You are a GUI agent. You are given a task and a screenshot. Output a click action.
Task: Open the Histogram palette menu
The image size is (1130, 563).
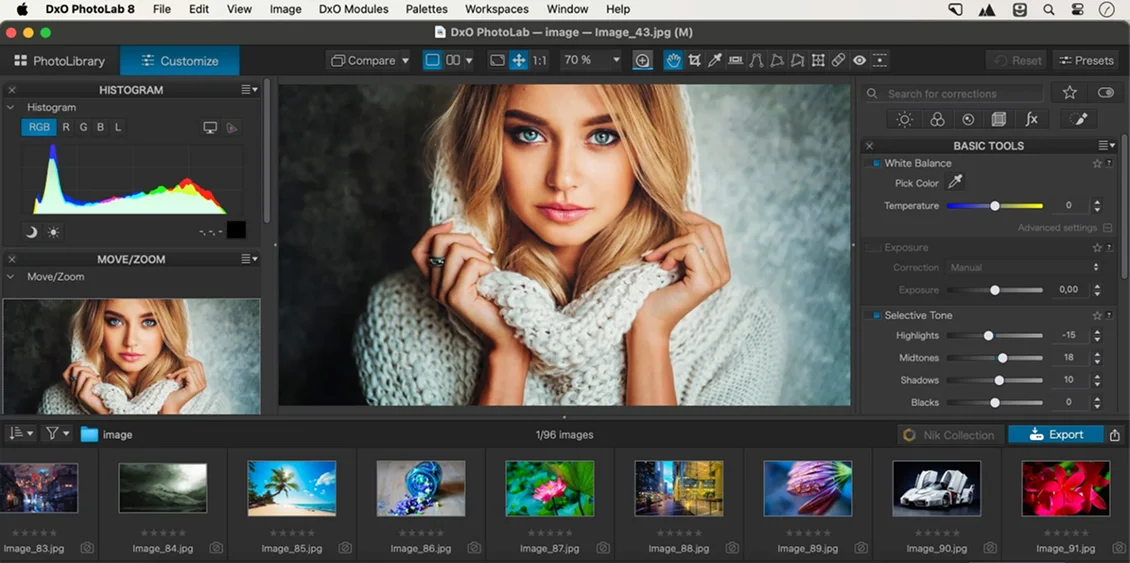249,89
